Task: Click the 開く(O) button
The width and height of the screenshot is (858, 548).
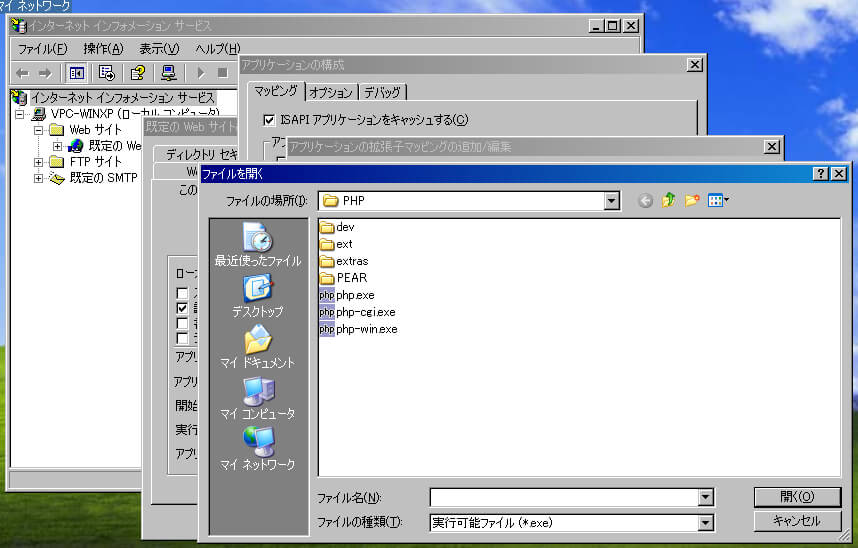Action: pos(797,497)
